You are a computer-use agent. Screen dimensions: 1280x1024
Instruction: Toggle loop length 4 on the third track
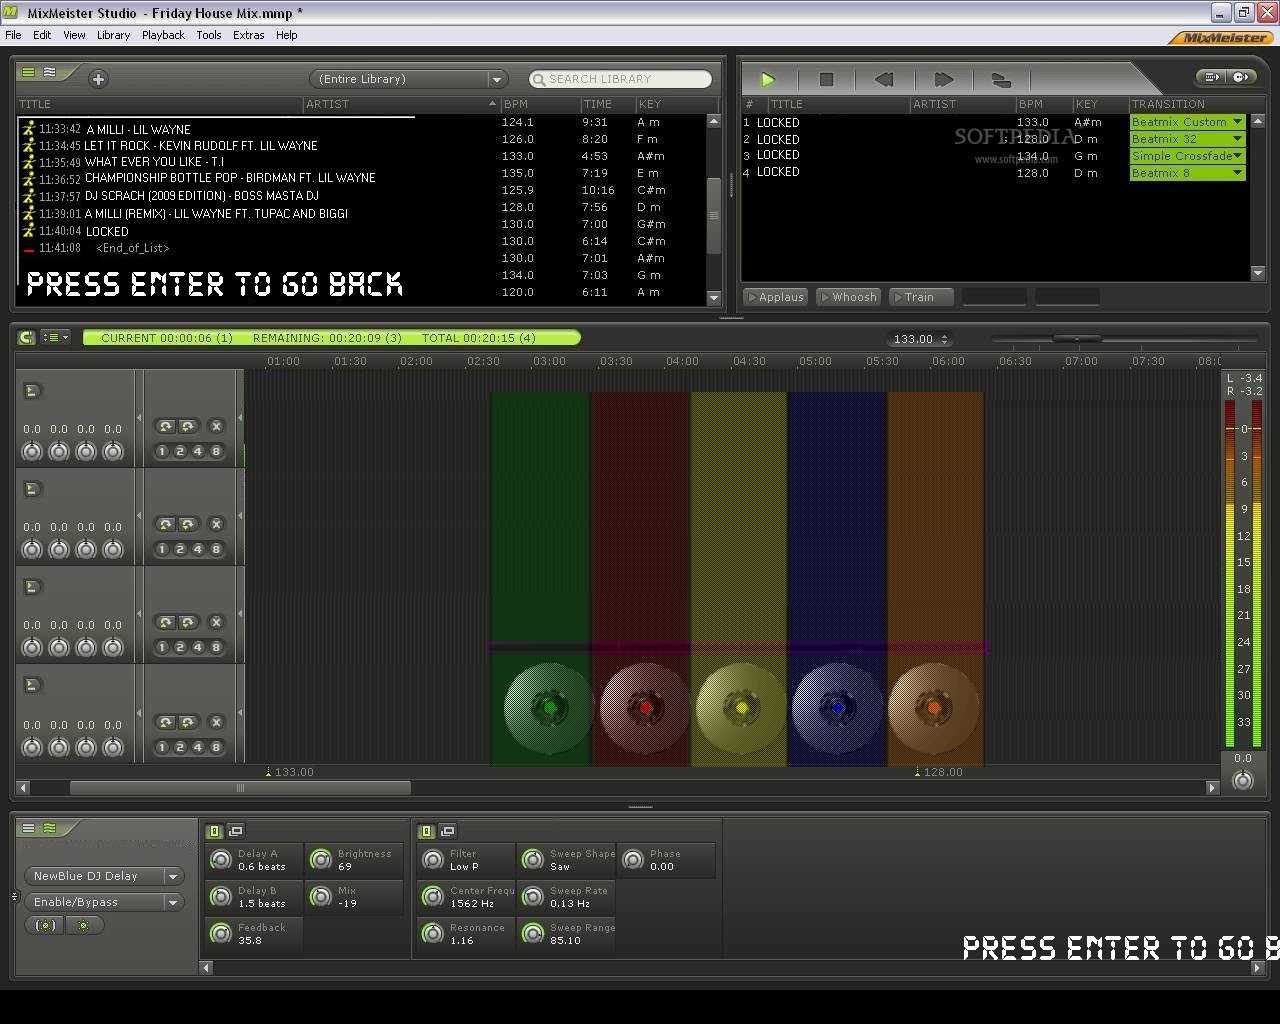tap(198, 647)
